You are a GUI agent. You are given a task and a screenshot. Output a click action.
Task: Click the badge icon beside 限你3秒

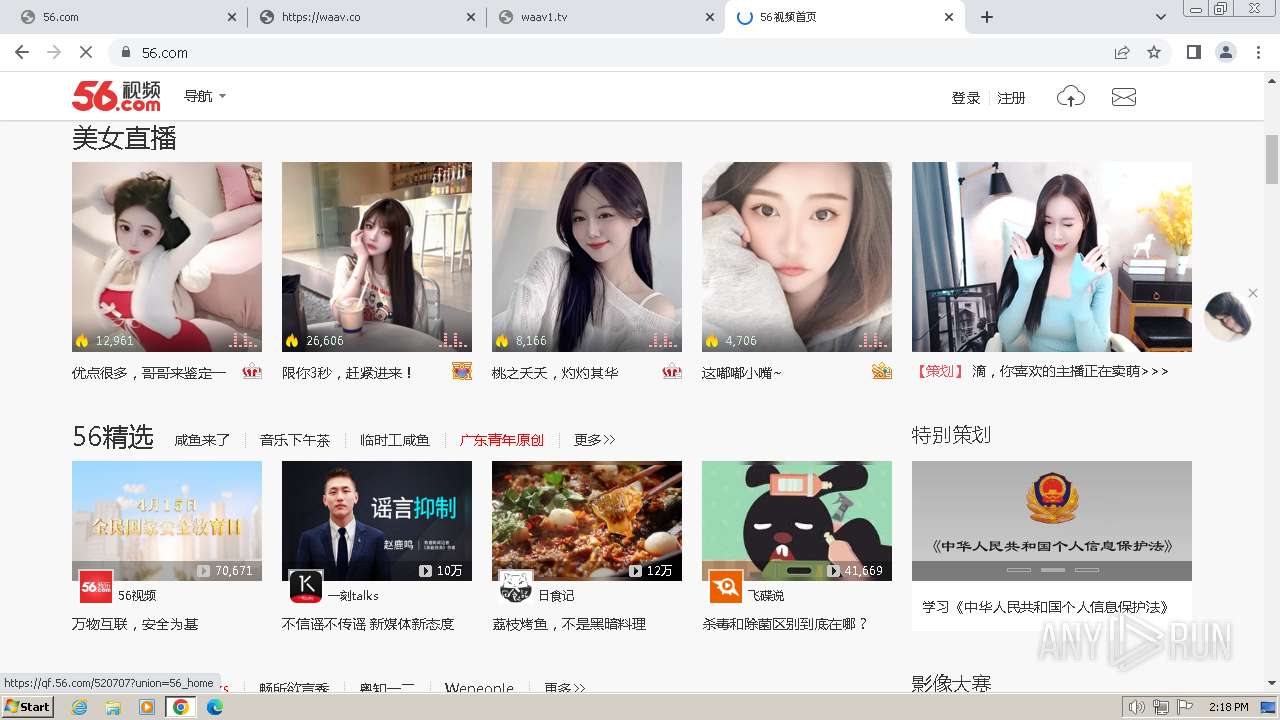click(x=461, y=371)
